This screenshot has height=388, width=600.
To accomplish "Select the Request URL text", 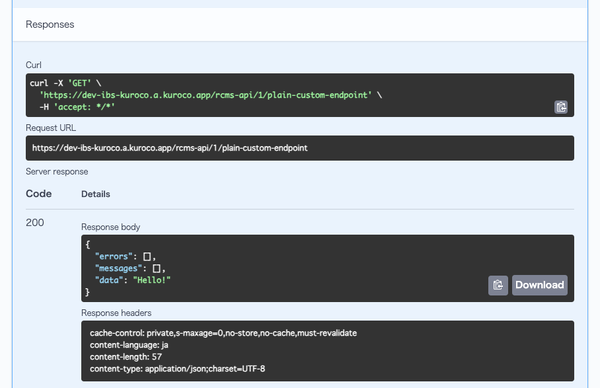I will (170, 148).
